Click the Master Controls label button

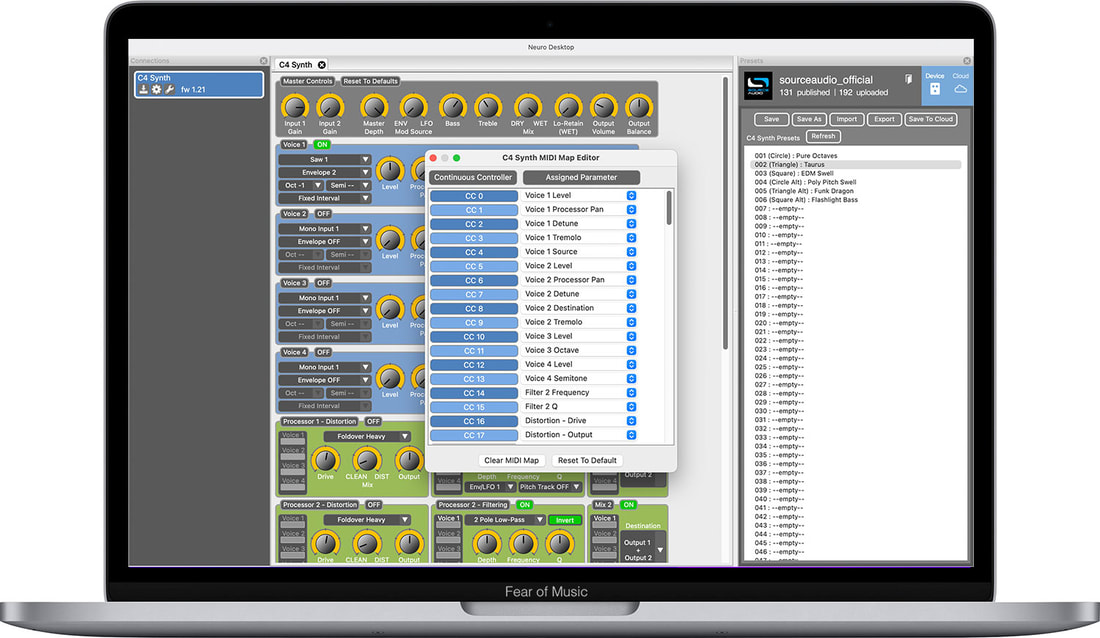(x=307, y=81)
